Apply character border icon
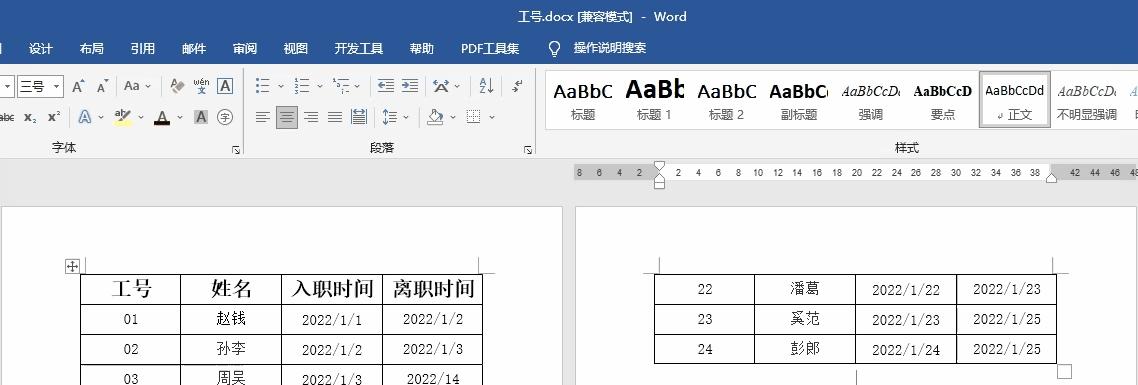The height and width of the screenshot is (385, 1138). tap(225, 86)
